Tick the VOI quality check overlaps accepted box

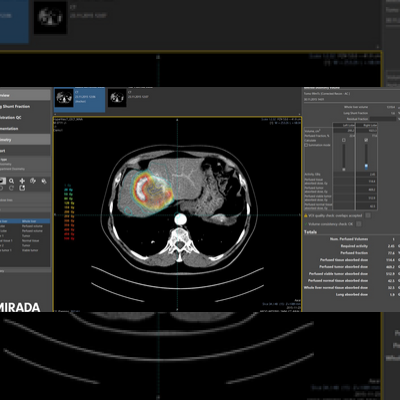(x=368, y=216)
